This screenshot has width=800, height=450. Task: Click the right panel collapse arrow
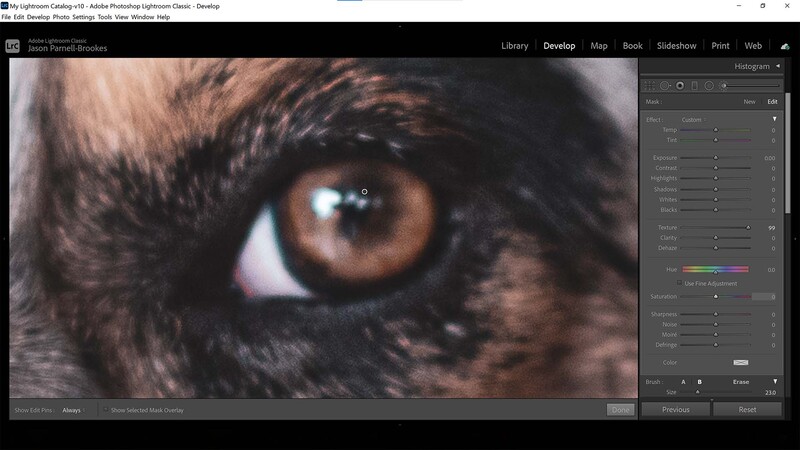click(x=795, y=238)
